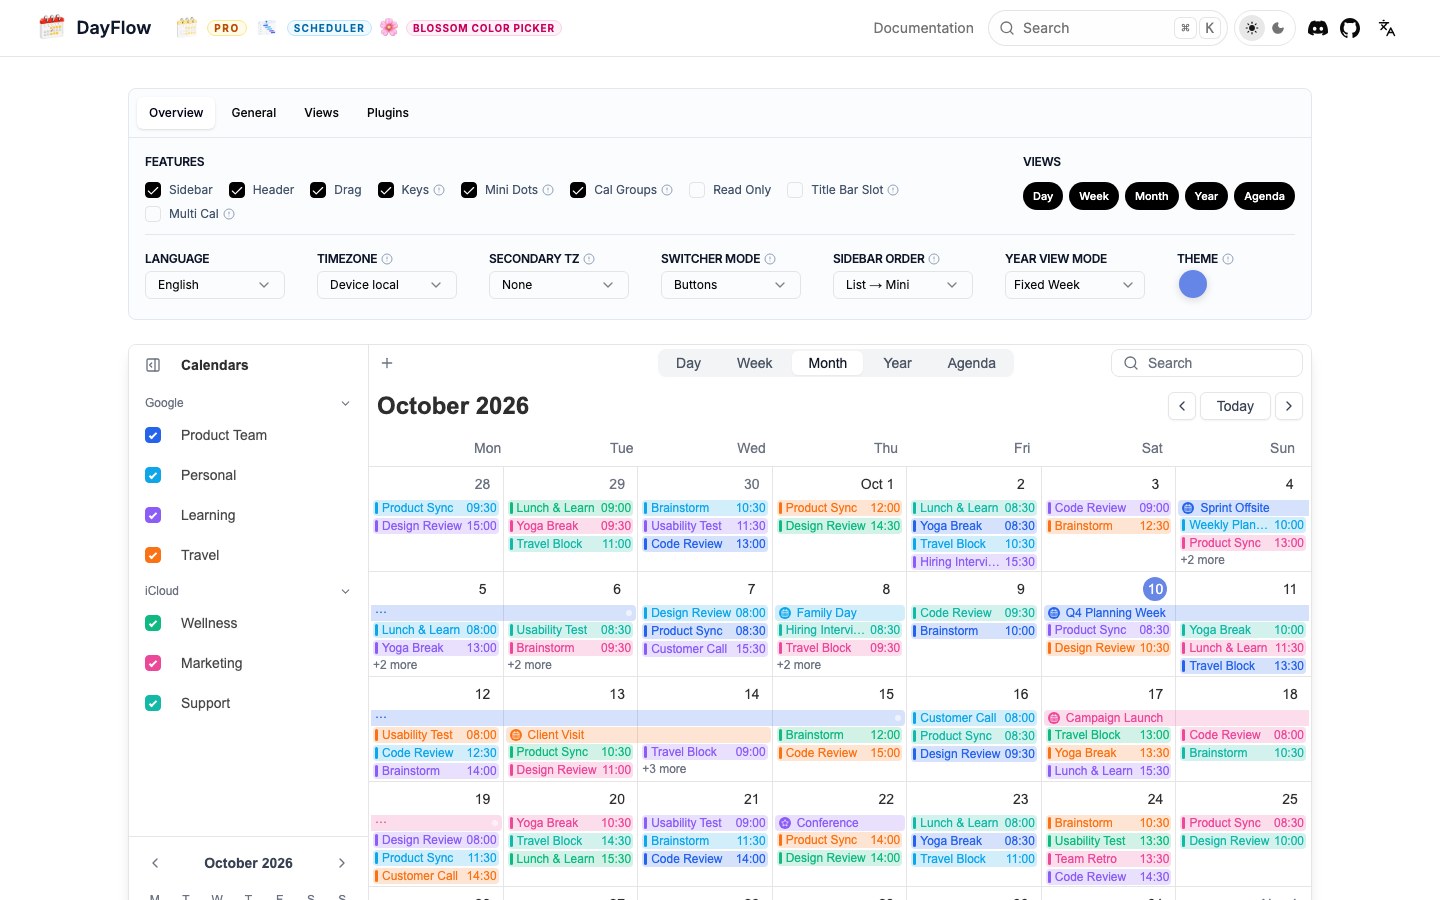Toggle the Marketing calendar checkbox
Screen dimensions: 1440x900
(x=153, y=663)
